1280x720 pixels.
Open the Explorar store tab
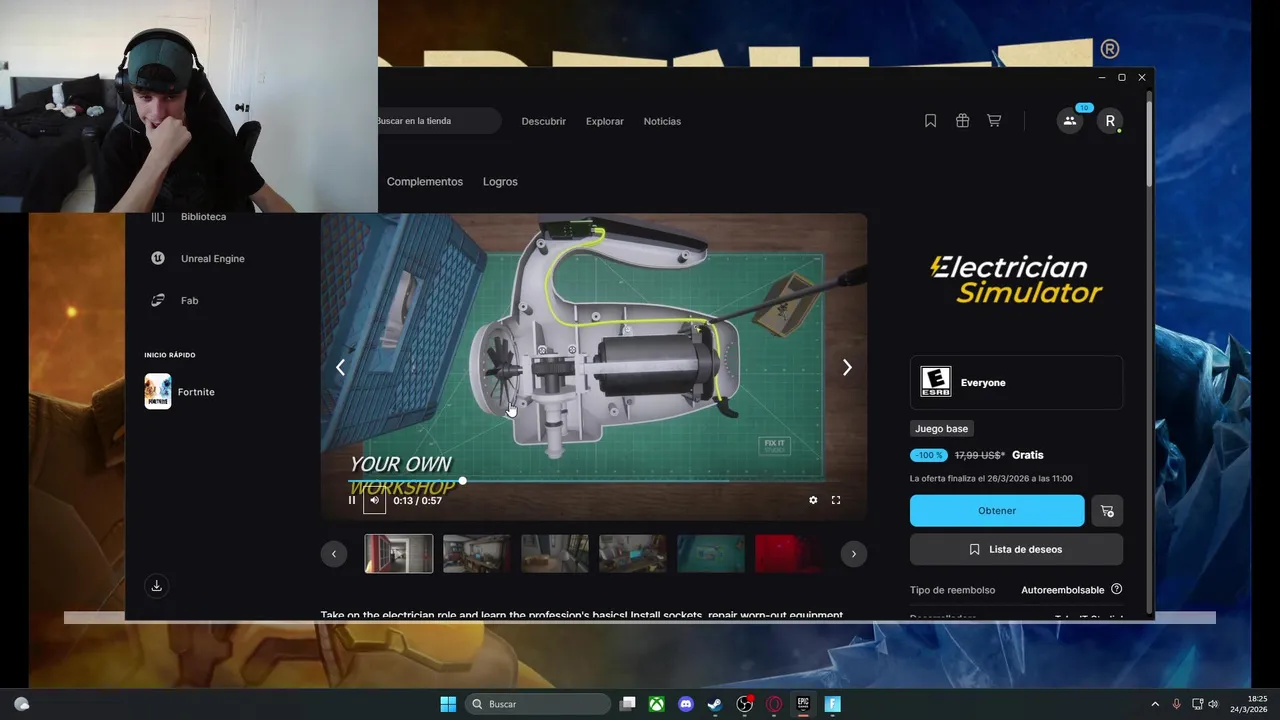click(605, 121)
